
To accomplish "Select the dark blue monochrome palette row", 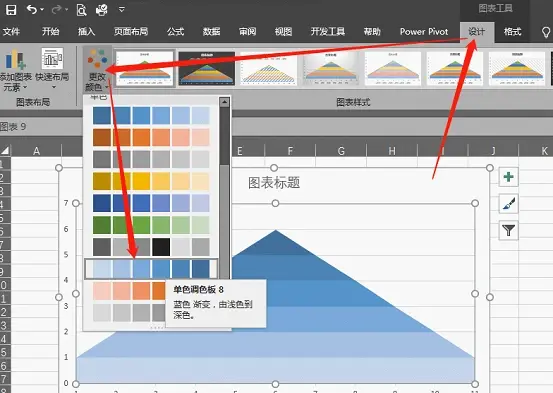I will [151, 203].
